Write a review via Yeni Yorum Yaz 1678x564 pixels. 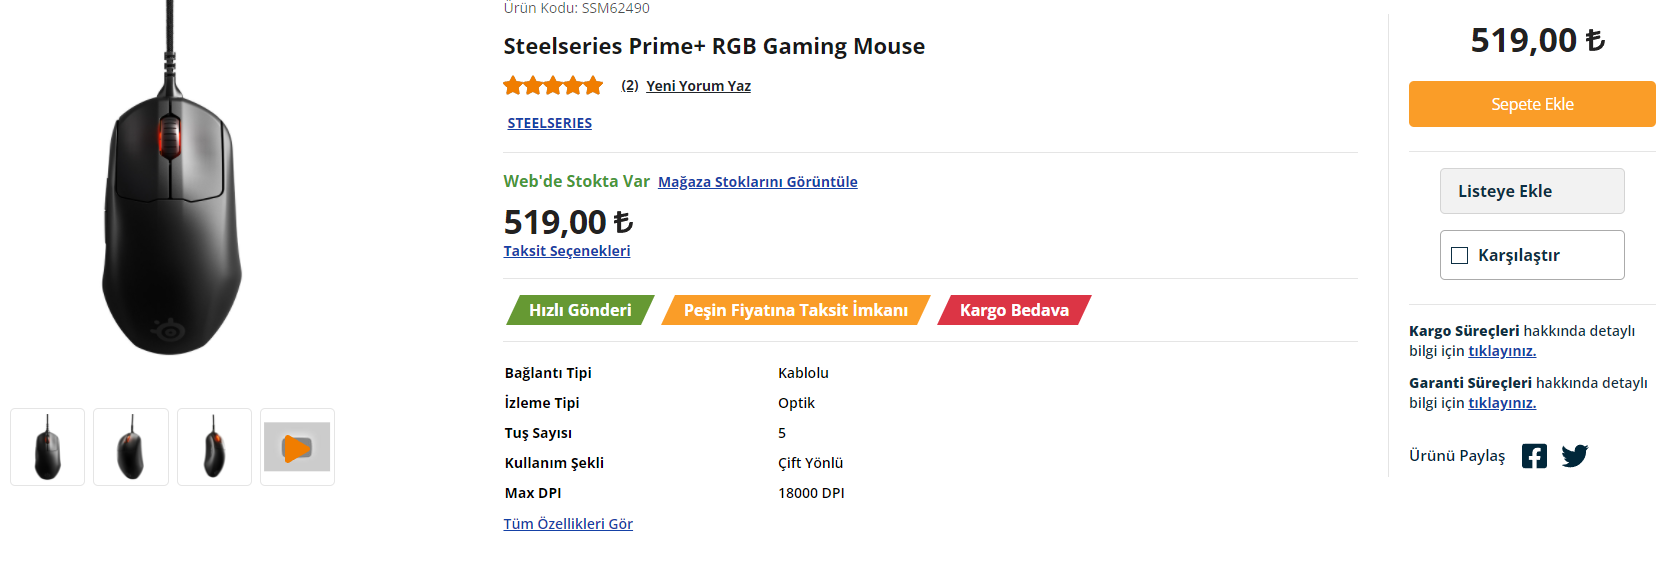pos(698,86)
